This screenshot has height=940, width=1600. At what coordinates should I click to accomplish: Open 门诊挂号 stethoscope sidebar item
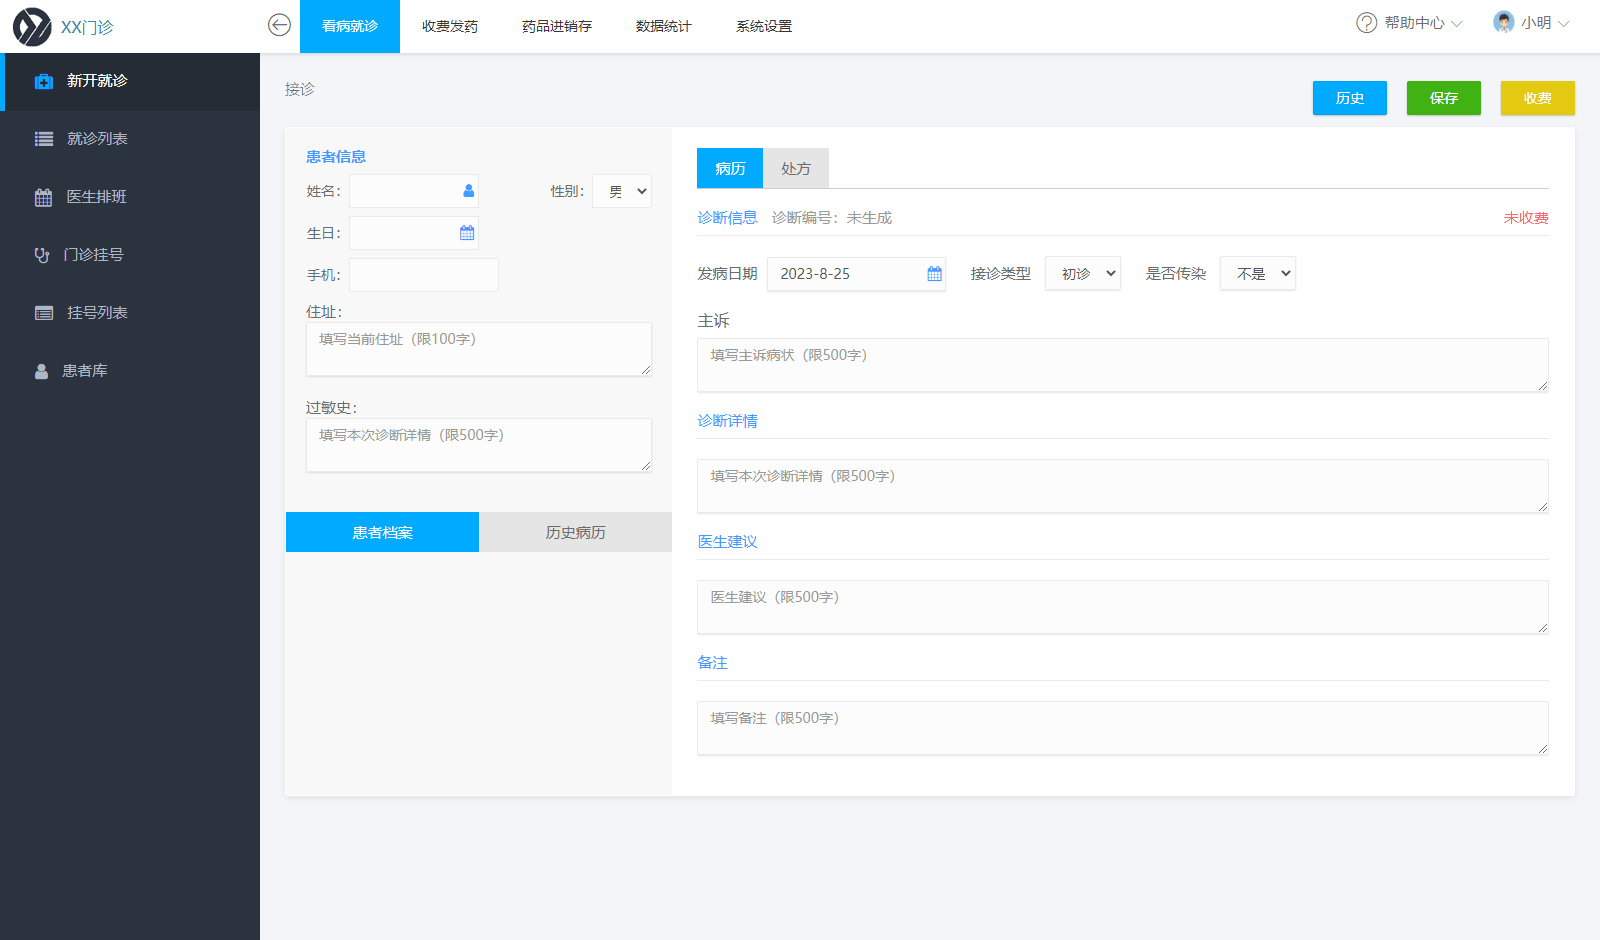click(x=93, y=255)
